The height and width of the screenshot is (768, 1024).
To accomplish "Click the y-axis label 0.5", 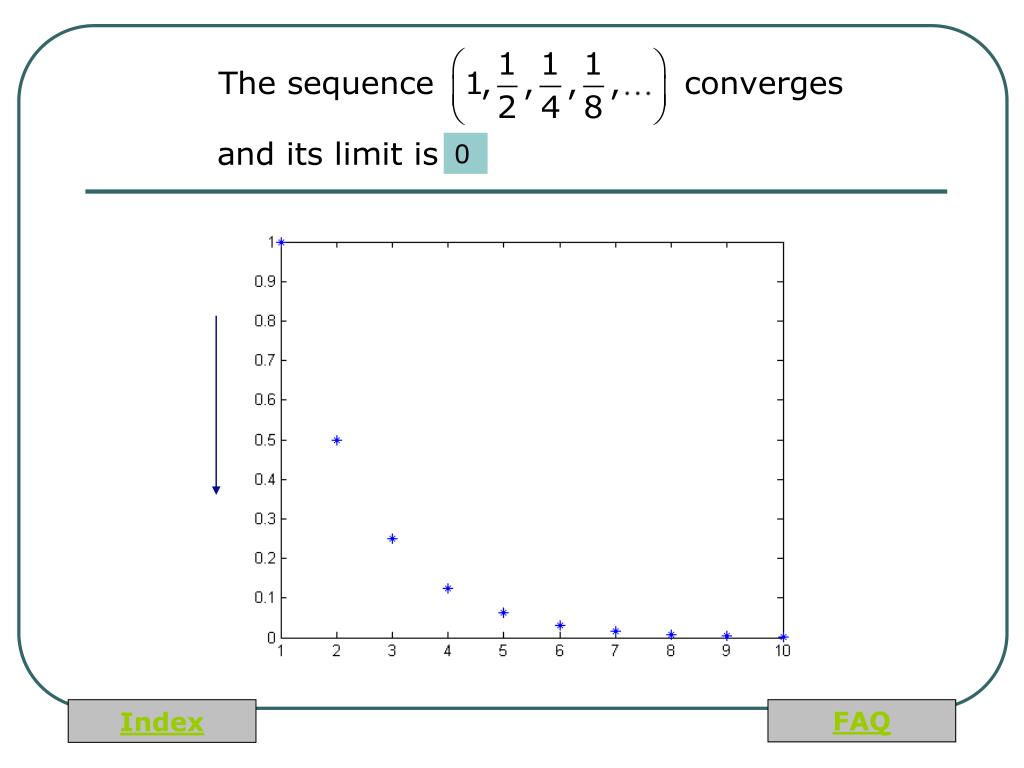I will click(265, 440).
